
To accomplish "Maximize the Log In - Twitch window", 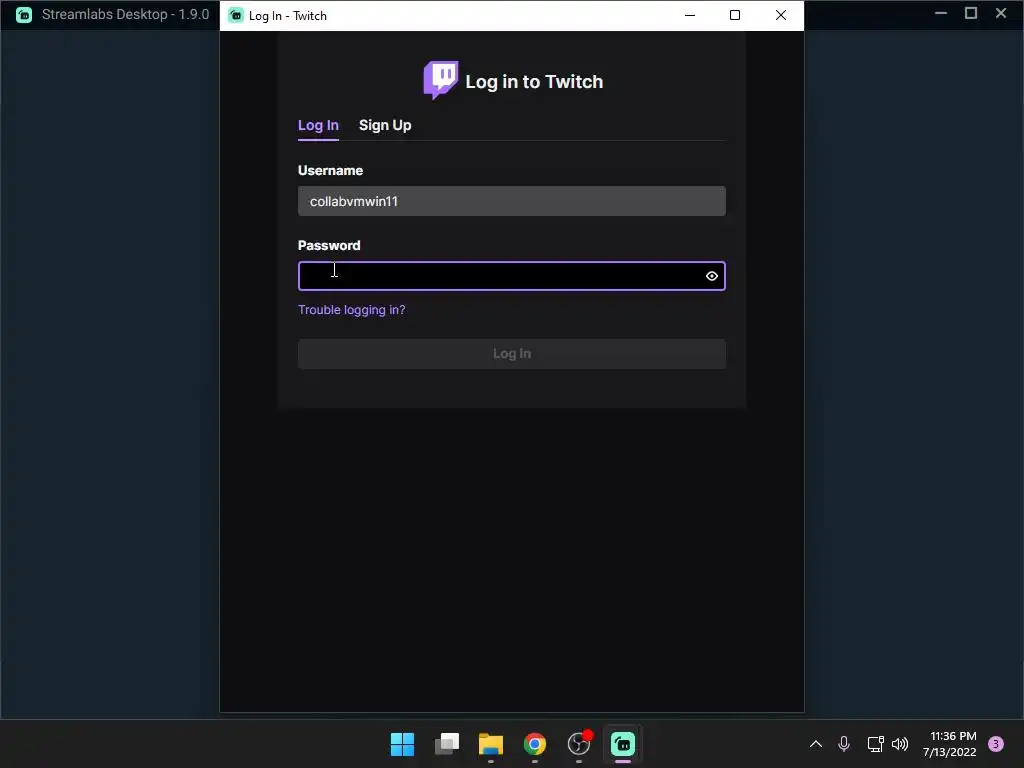I will tap(735, 15).
